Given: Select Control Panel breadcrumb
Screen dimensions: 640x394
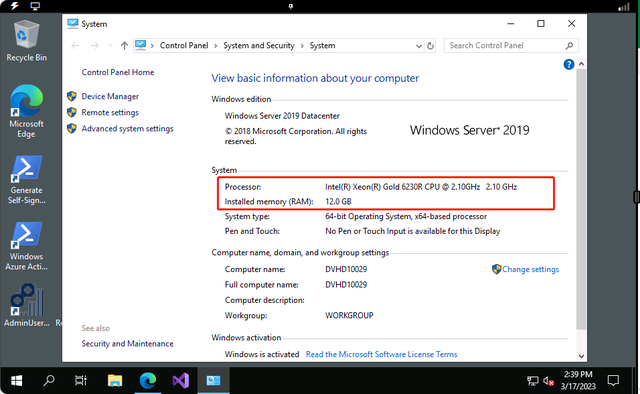Looking at the screenshot, I should pos(184,46).
